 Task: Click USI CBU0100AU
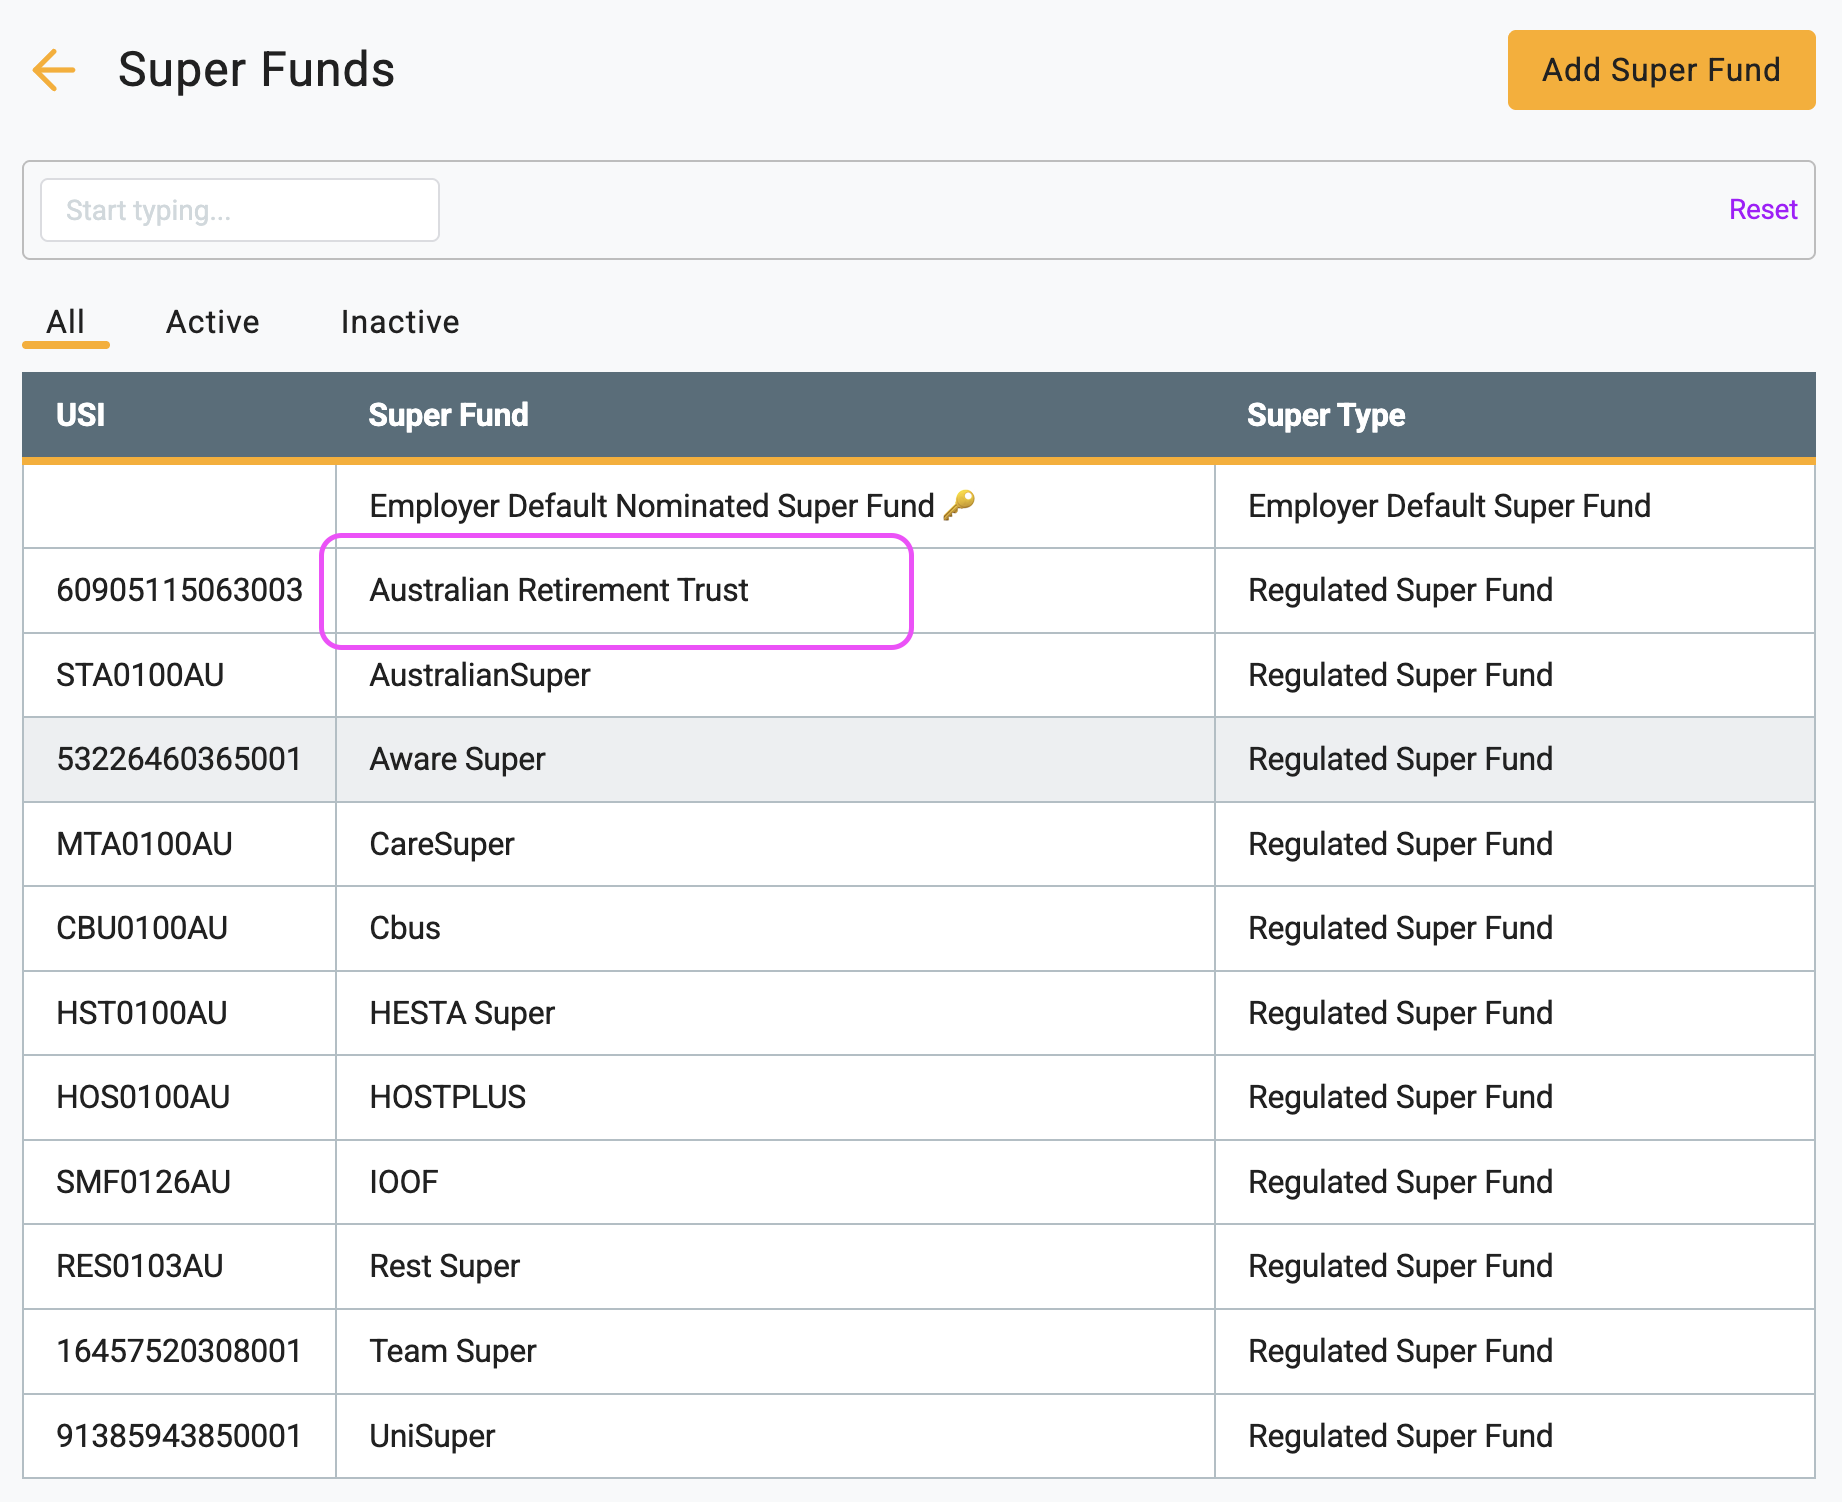[x=142, y=928]
